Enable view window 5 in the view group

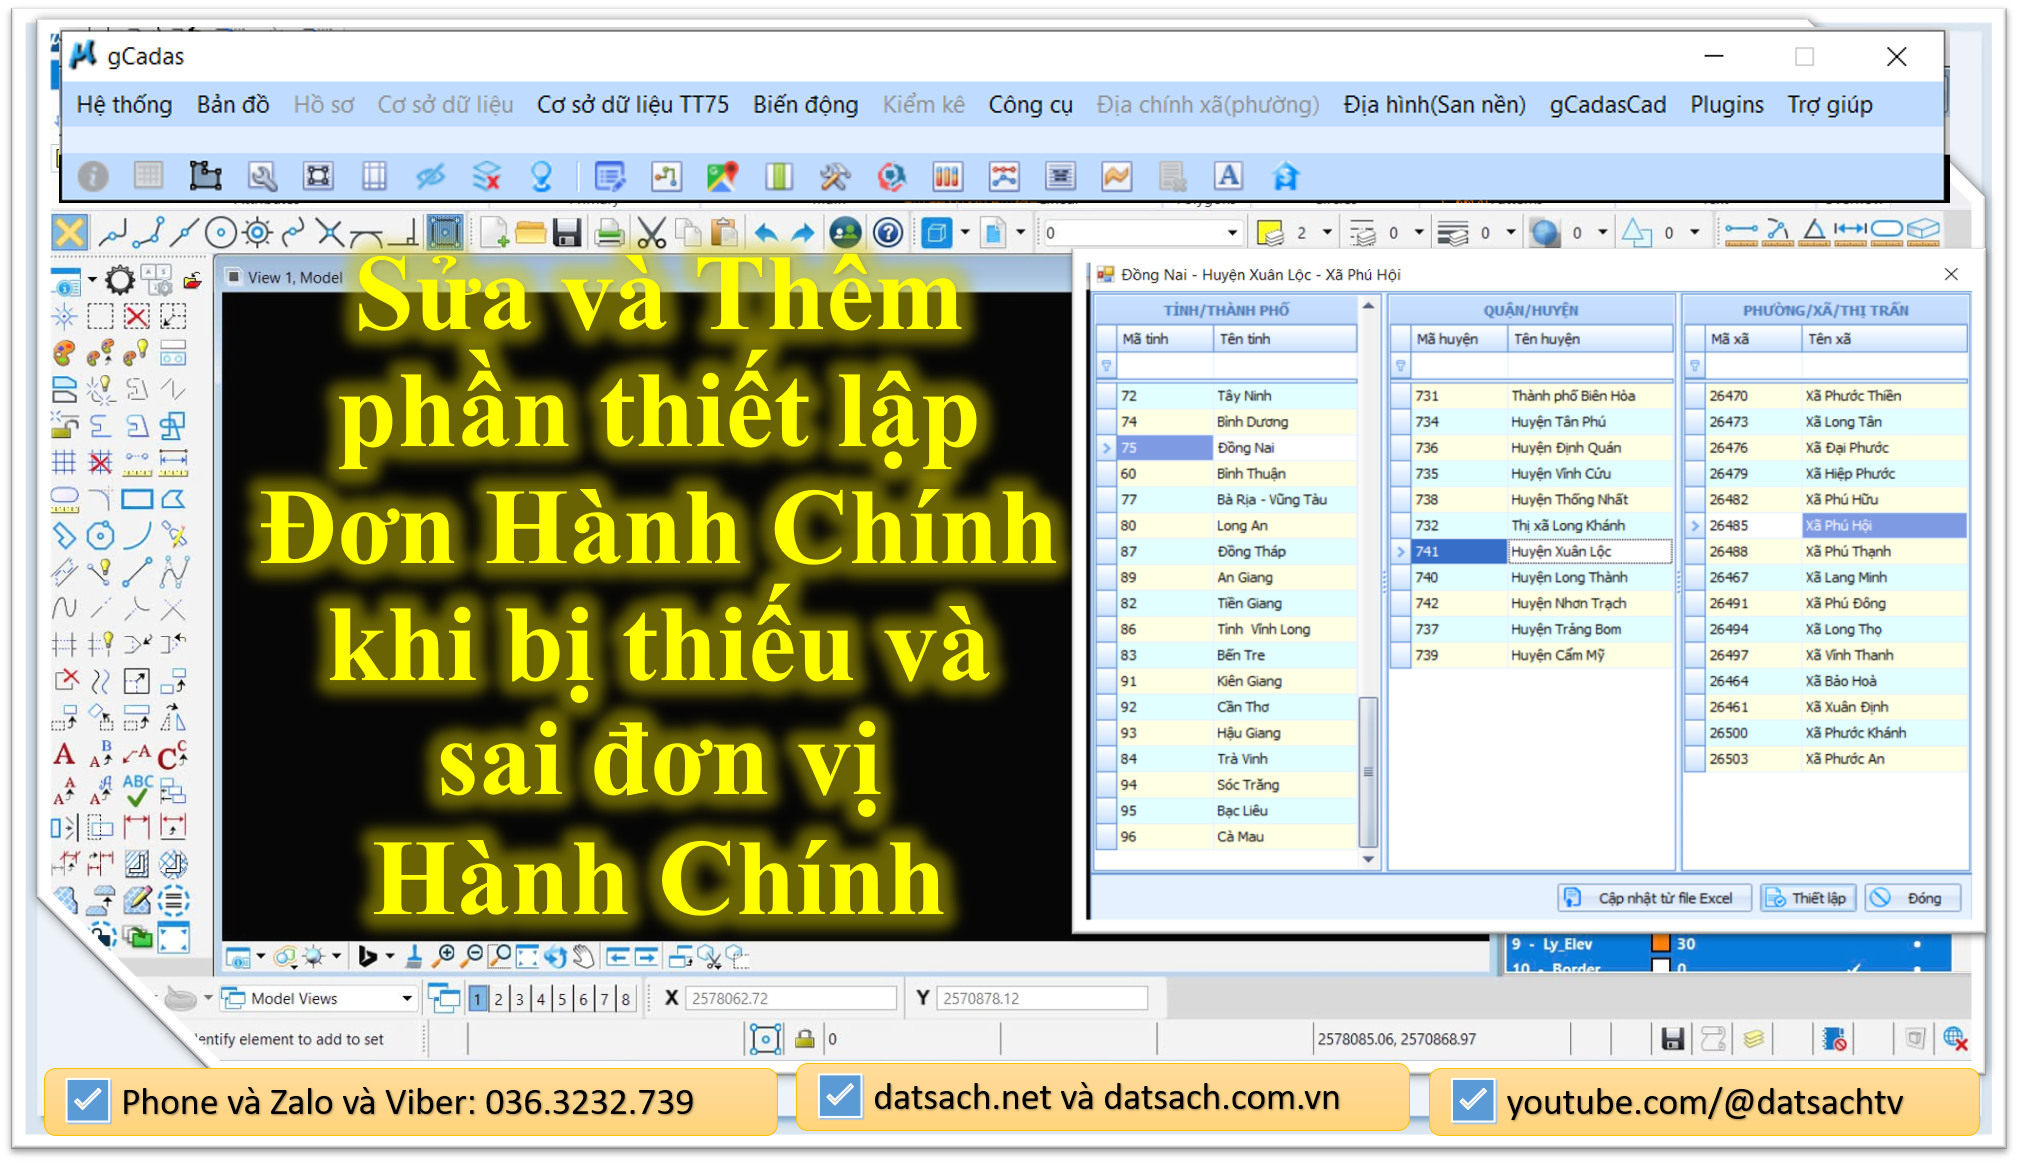click(561, 997)
